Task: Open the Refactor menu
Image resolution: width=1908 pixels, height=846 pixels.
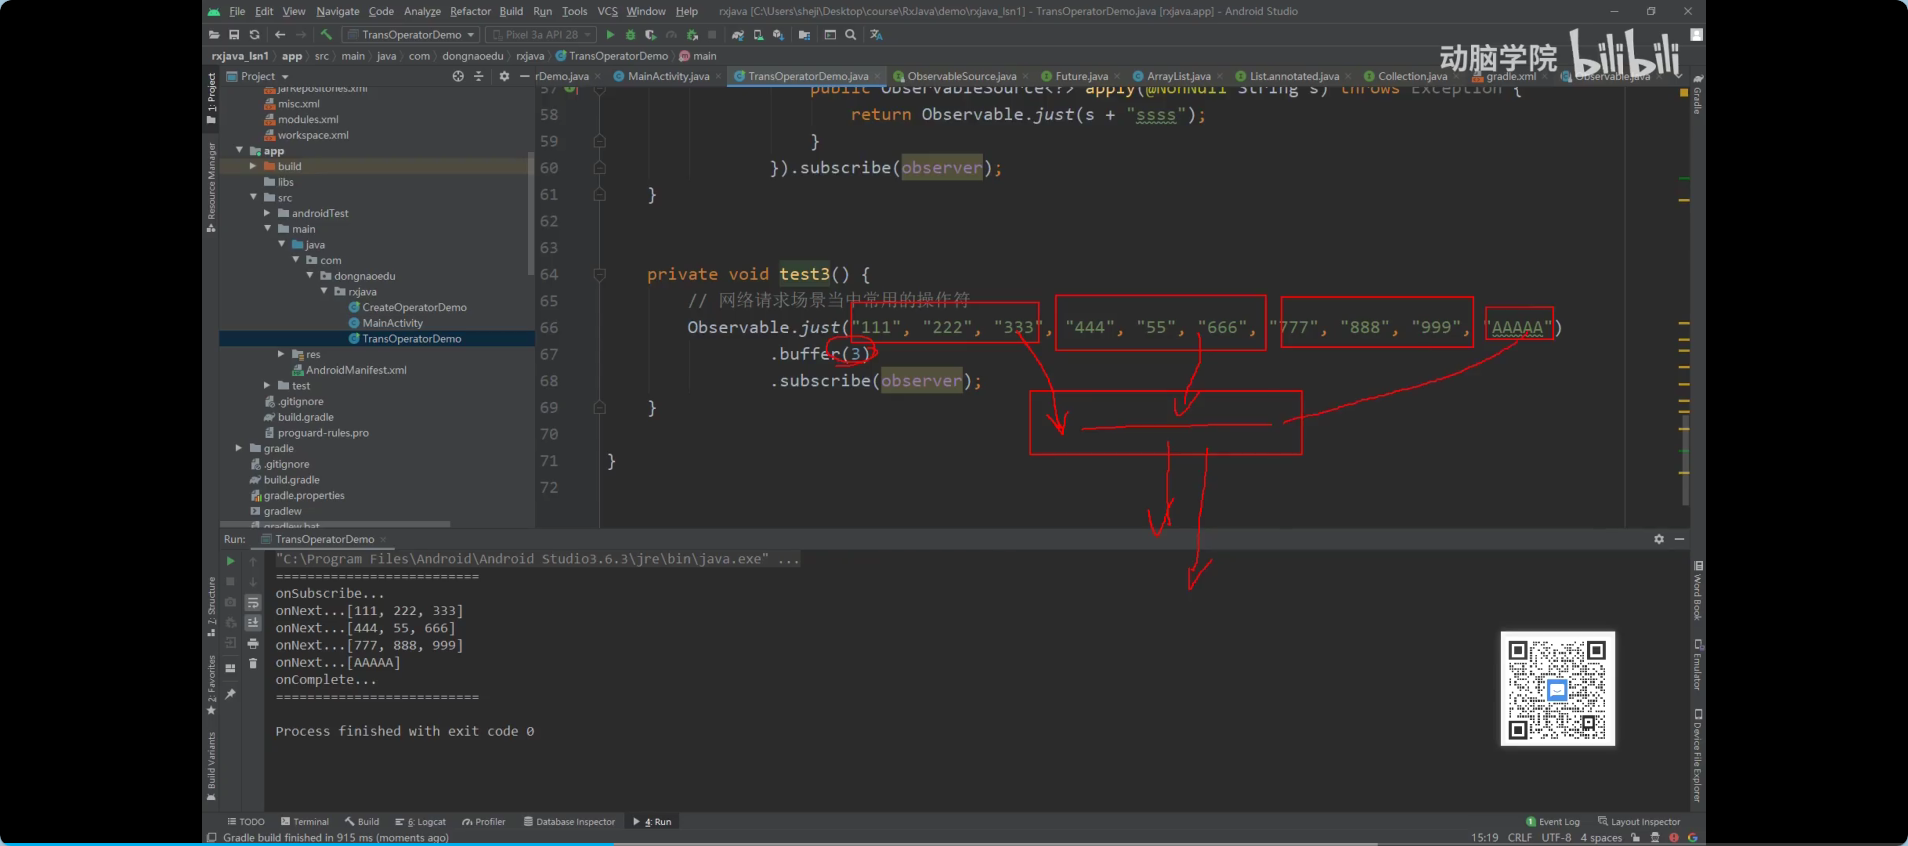Action: (470, 11)
